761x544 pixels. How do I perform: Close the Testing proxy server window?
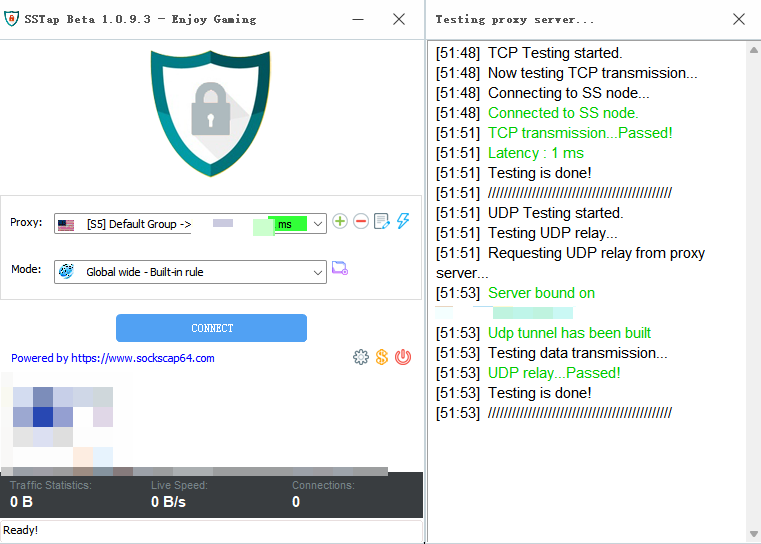pos(739,19)
